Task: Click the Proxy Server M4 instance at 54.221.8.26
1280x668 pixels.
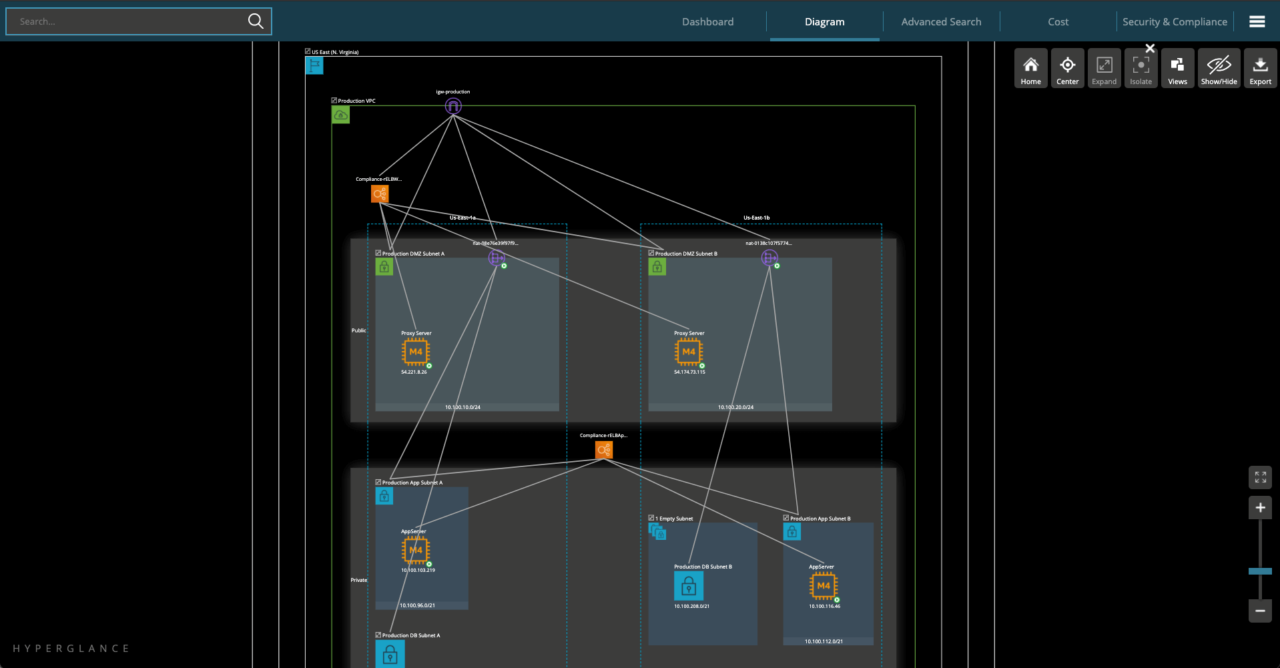Action: coord(416,351)
